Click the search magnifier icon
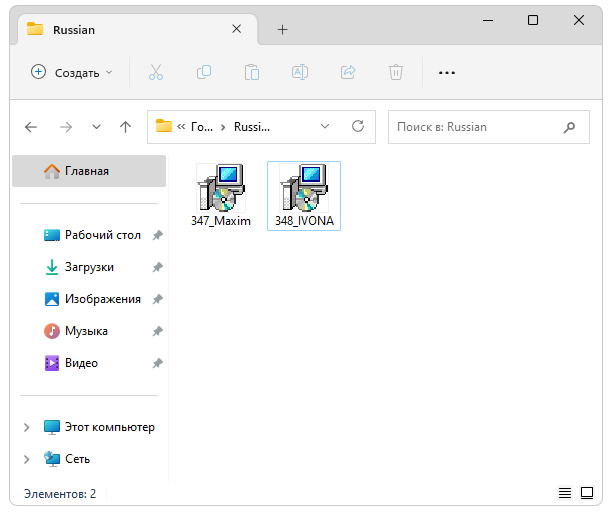Image resolution: width=608 pixels, height=513 pixels. 569,127
